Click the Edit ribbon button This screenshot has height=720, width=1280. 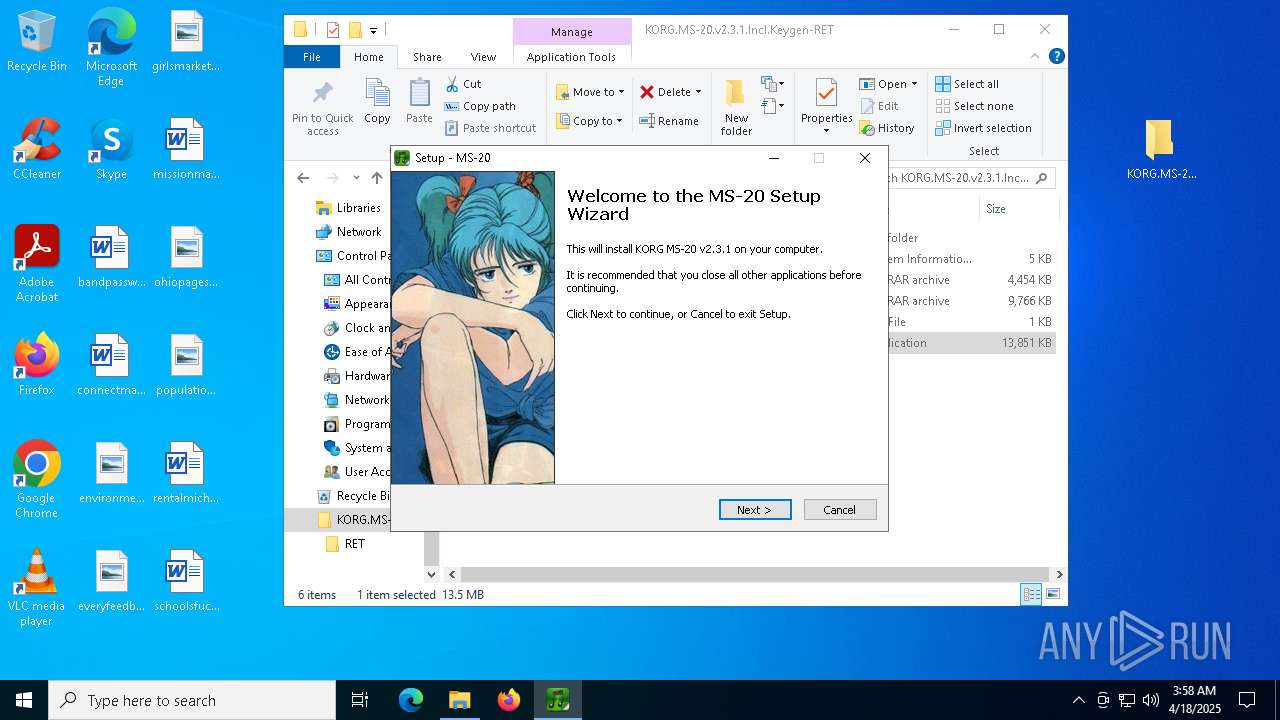click(x=879, y=106)
